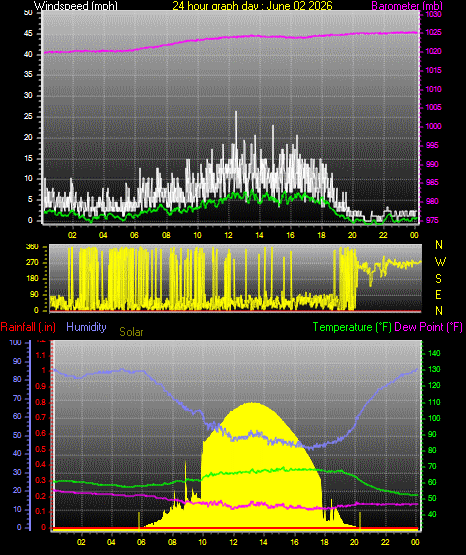The height and width of the screenshot is (555, 466).
Task: Click the Windspeed (mph) axis title
Action: (x=75, y=6)
